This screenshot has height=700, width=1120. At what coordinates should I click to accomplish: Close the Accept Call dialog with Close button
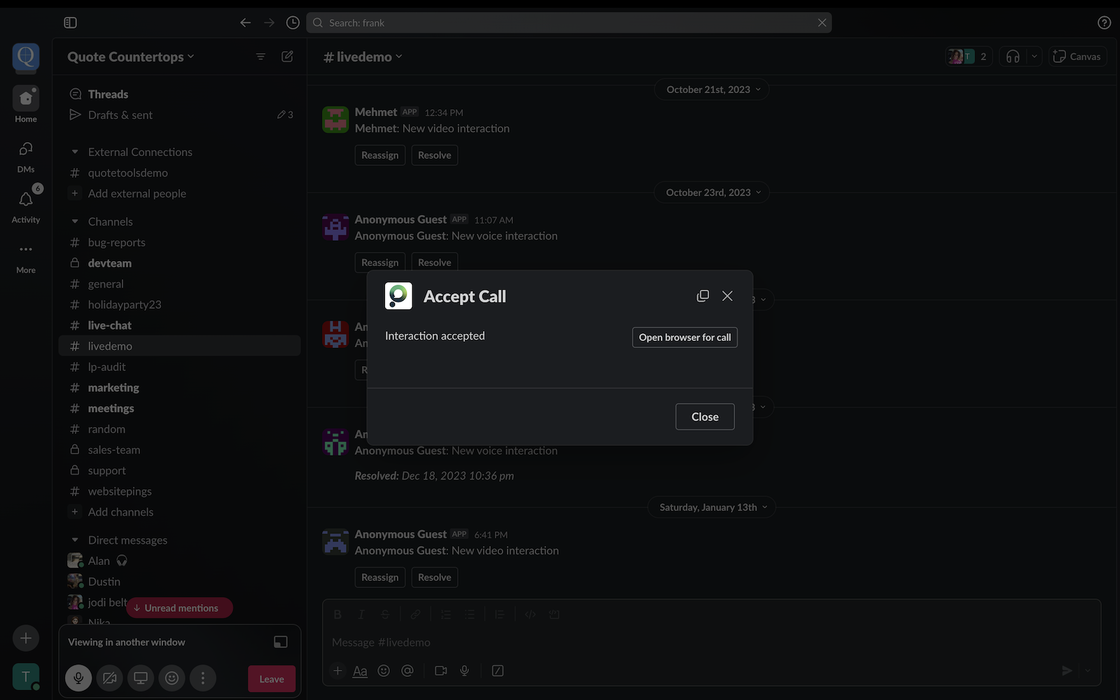pos(704,416)
